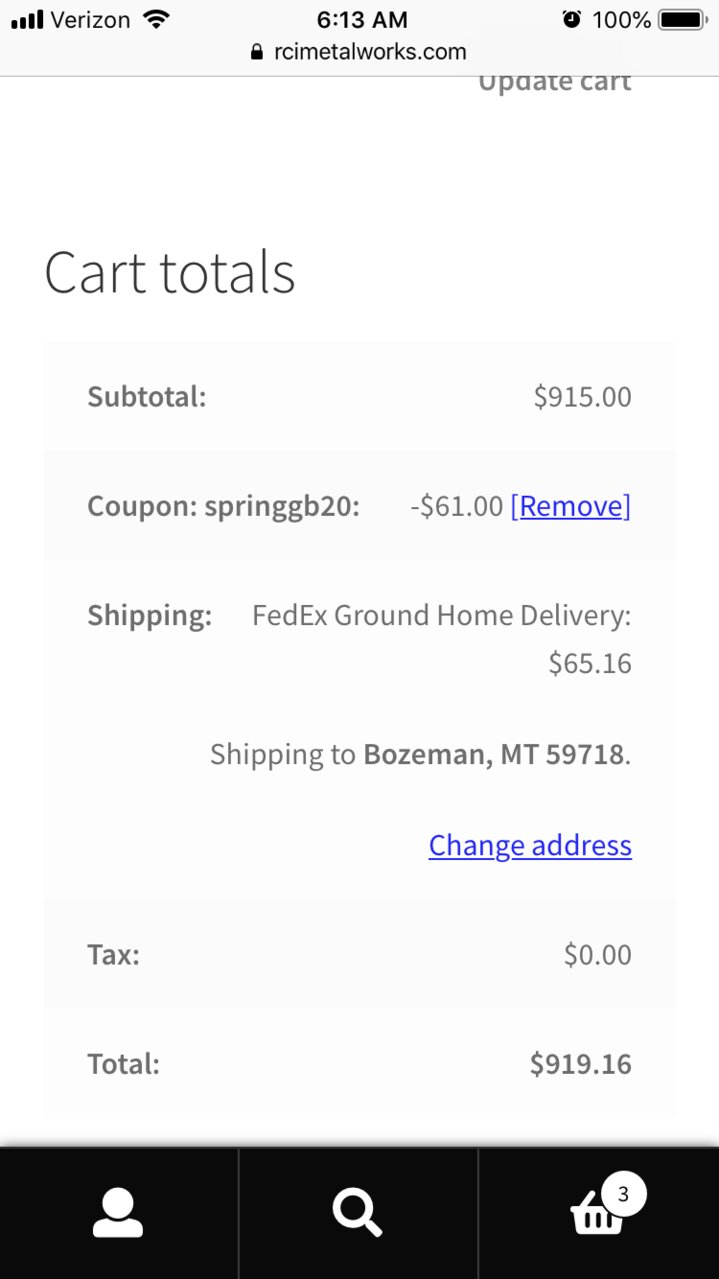Select the Total amount $919.16

(581, 1063)
